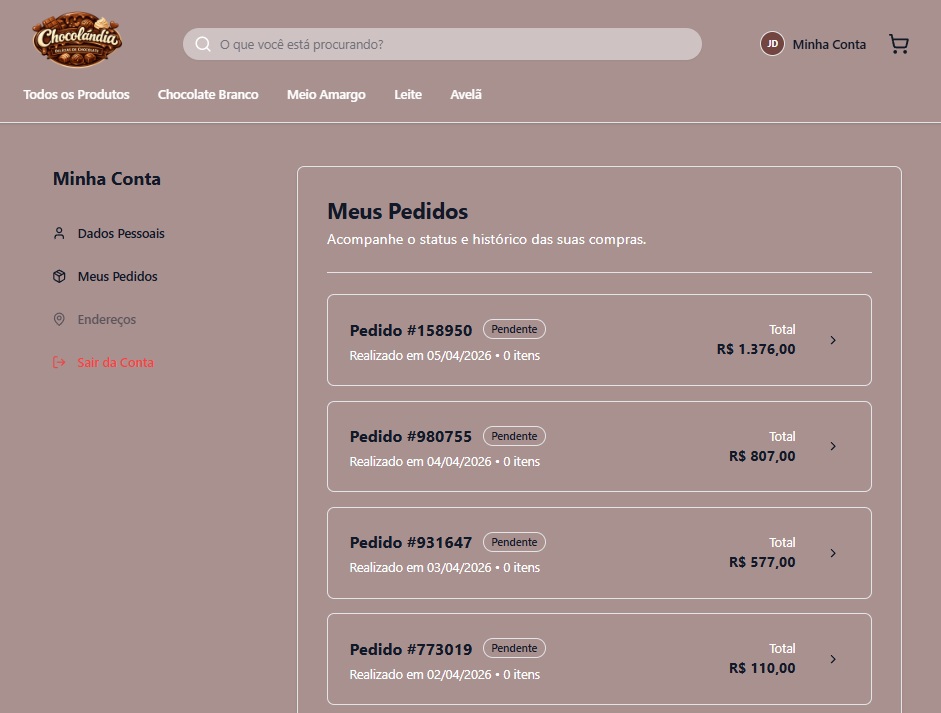Viewport: 941px width, 713px height.
Task: Open details for Pedido #980755
Action: coord(833,446)
